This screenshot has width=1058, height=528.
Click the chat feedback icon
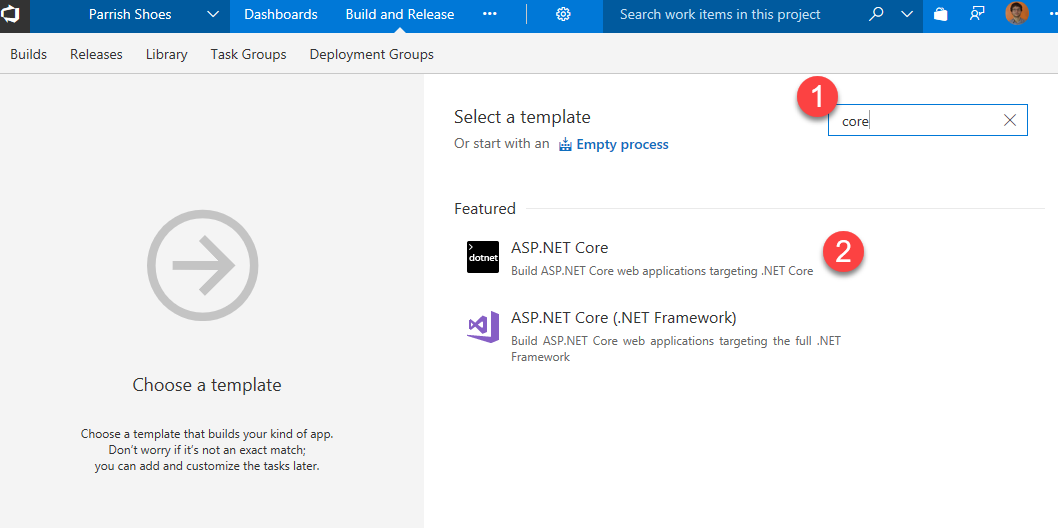(977, 15)
